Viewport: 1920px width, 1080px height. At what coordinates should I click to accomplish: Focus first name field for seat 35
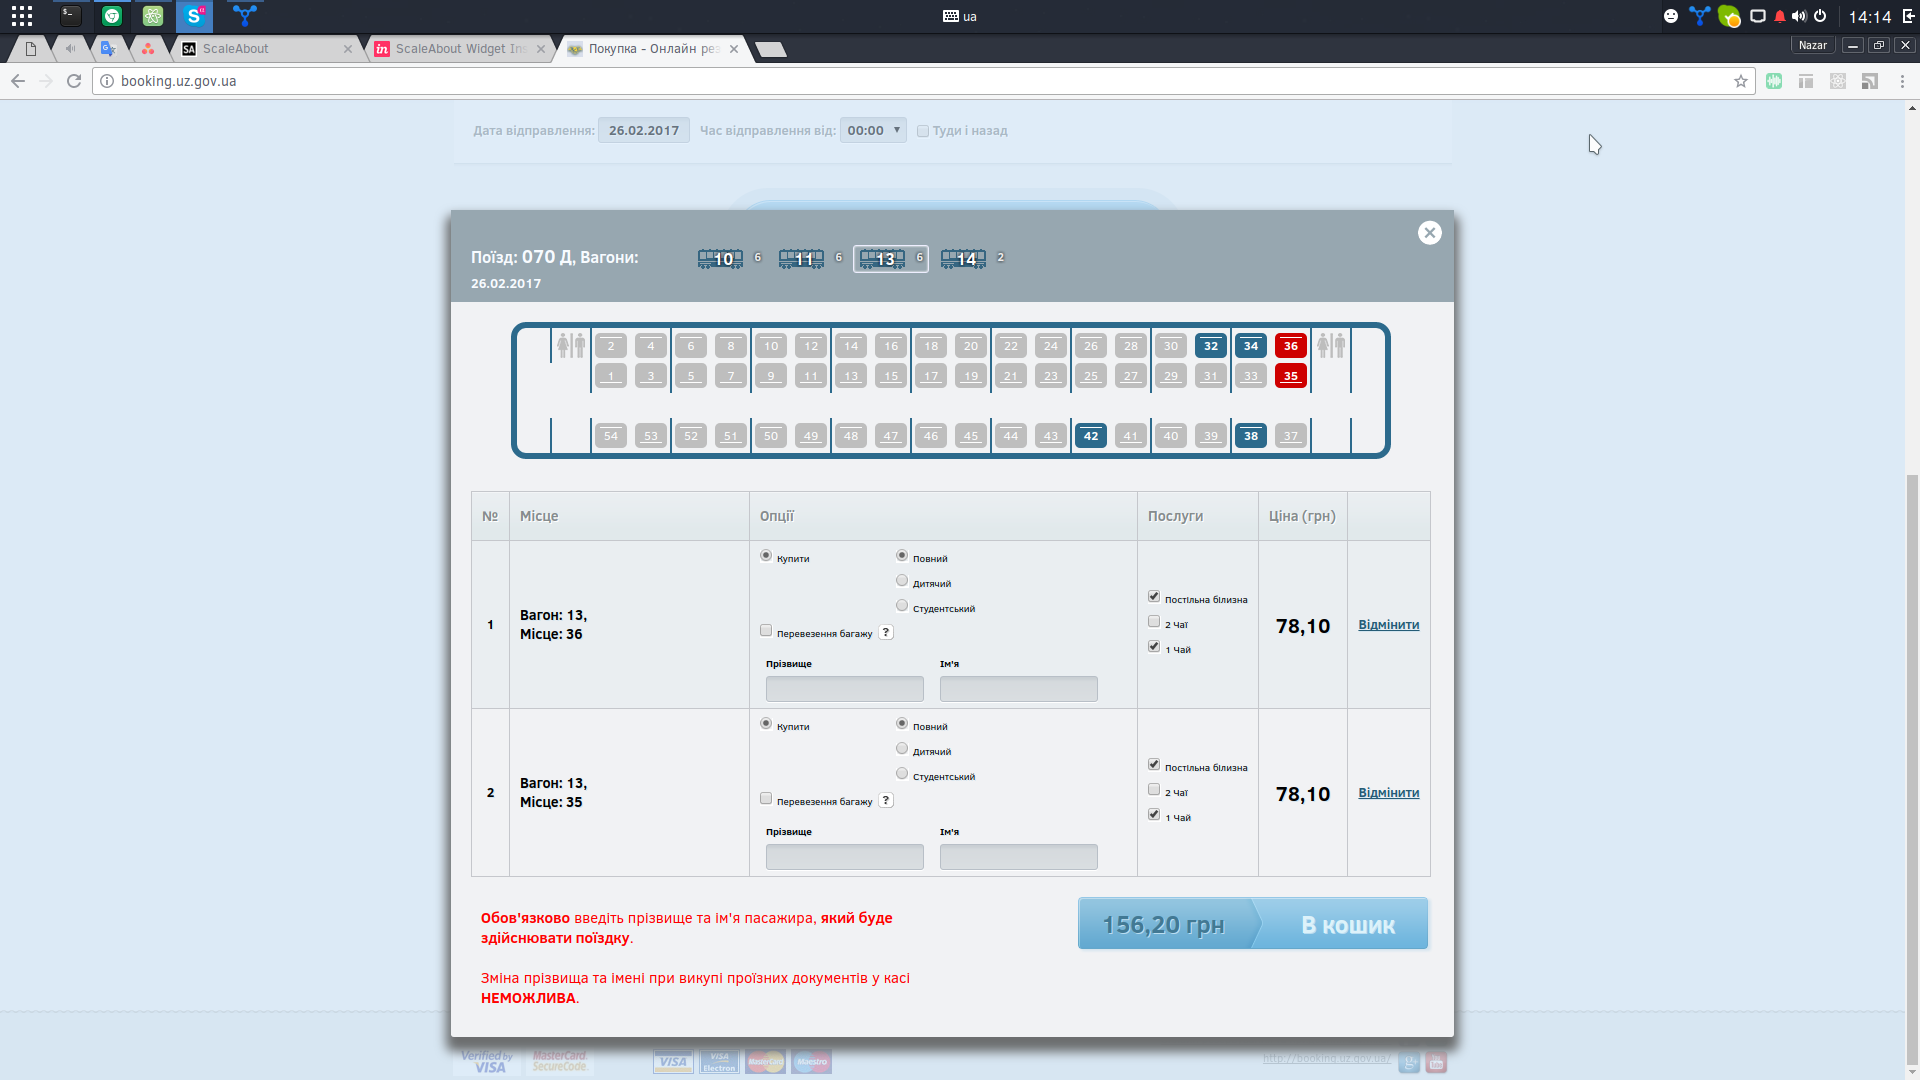(1019, 857)
